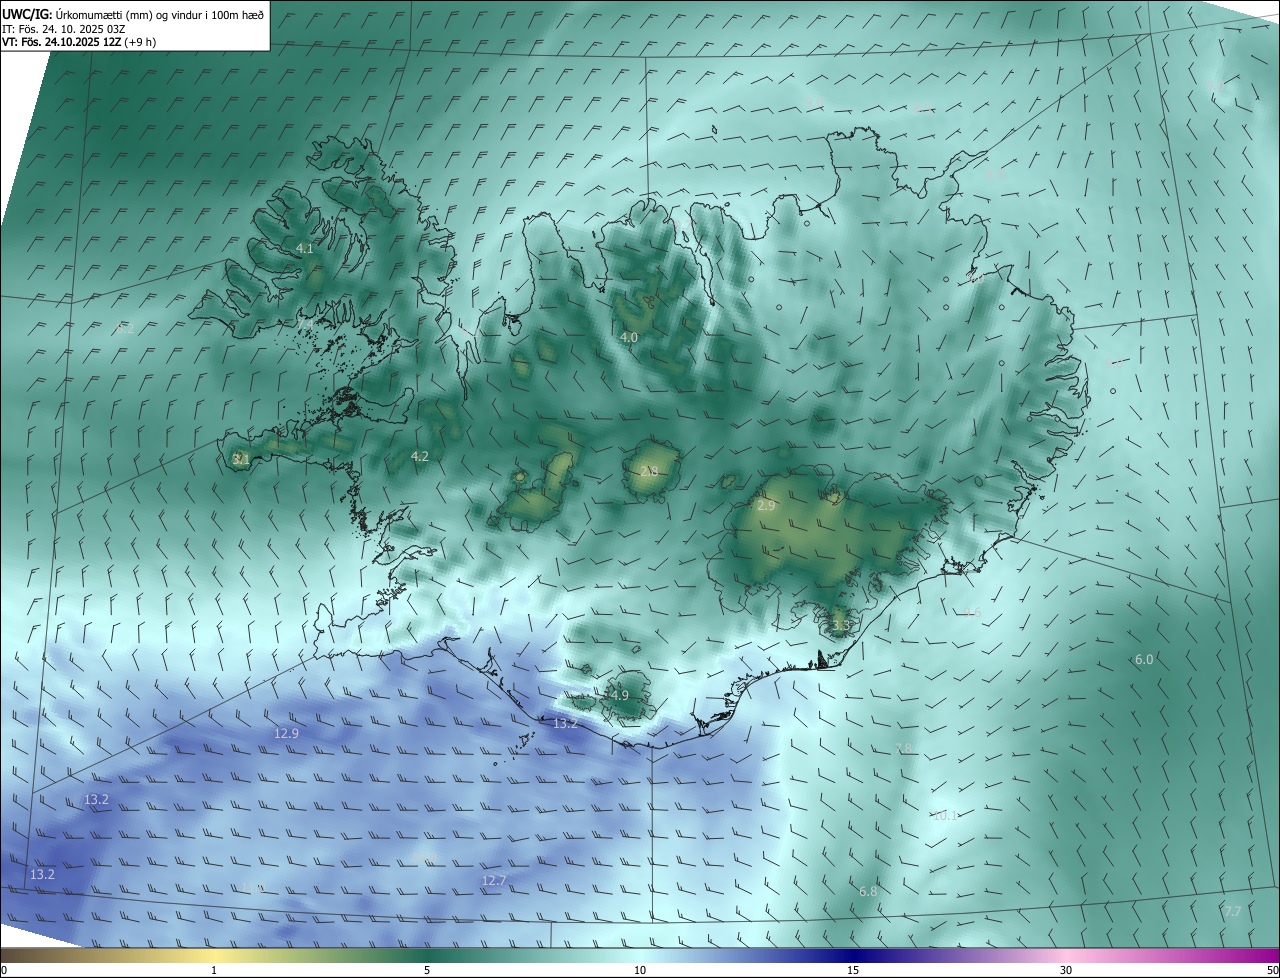The image size is (1280, 978).
Task: Click the 6.0 value over the eastern sea
Action: pyautogui.click(x=1144, y=659)
